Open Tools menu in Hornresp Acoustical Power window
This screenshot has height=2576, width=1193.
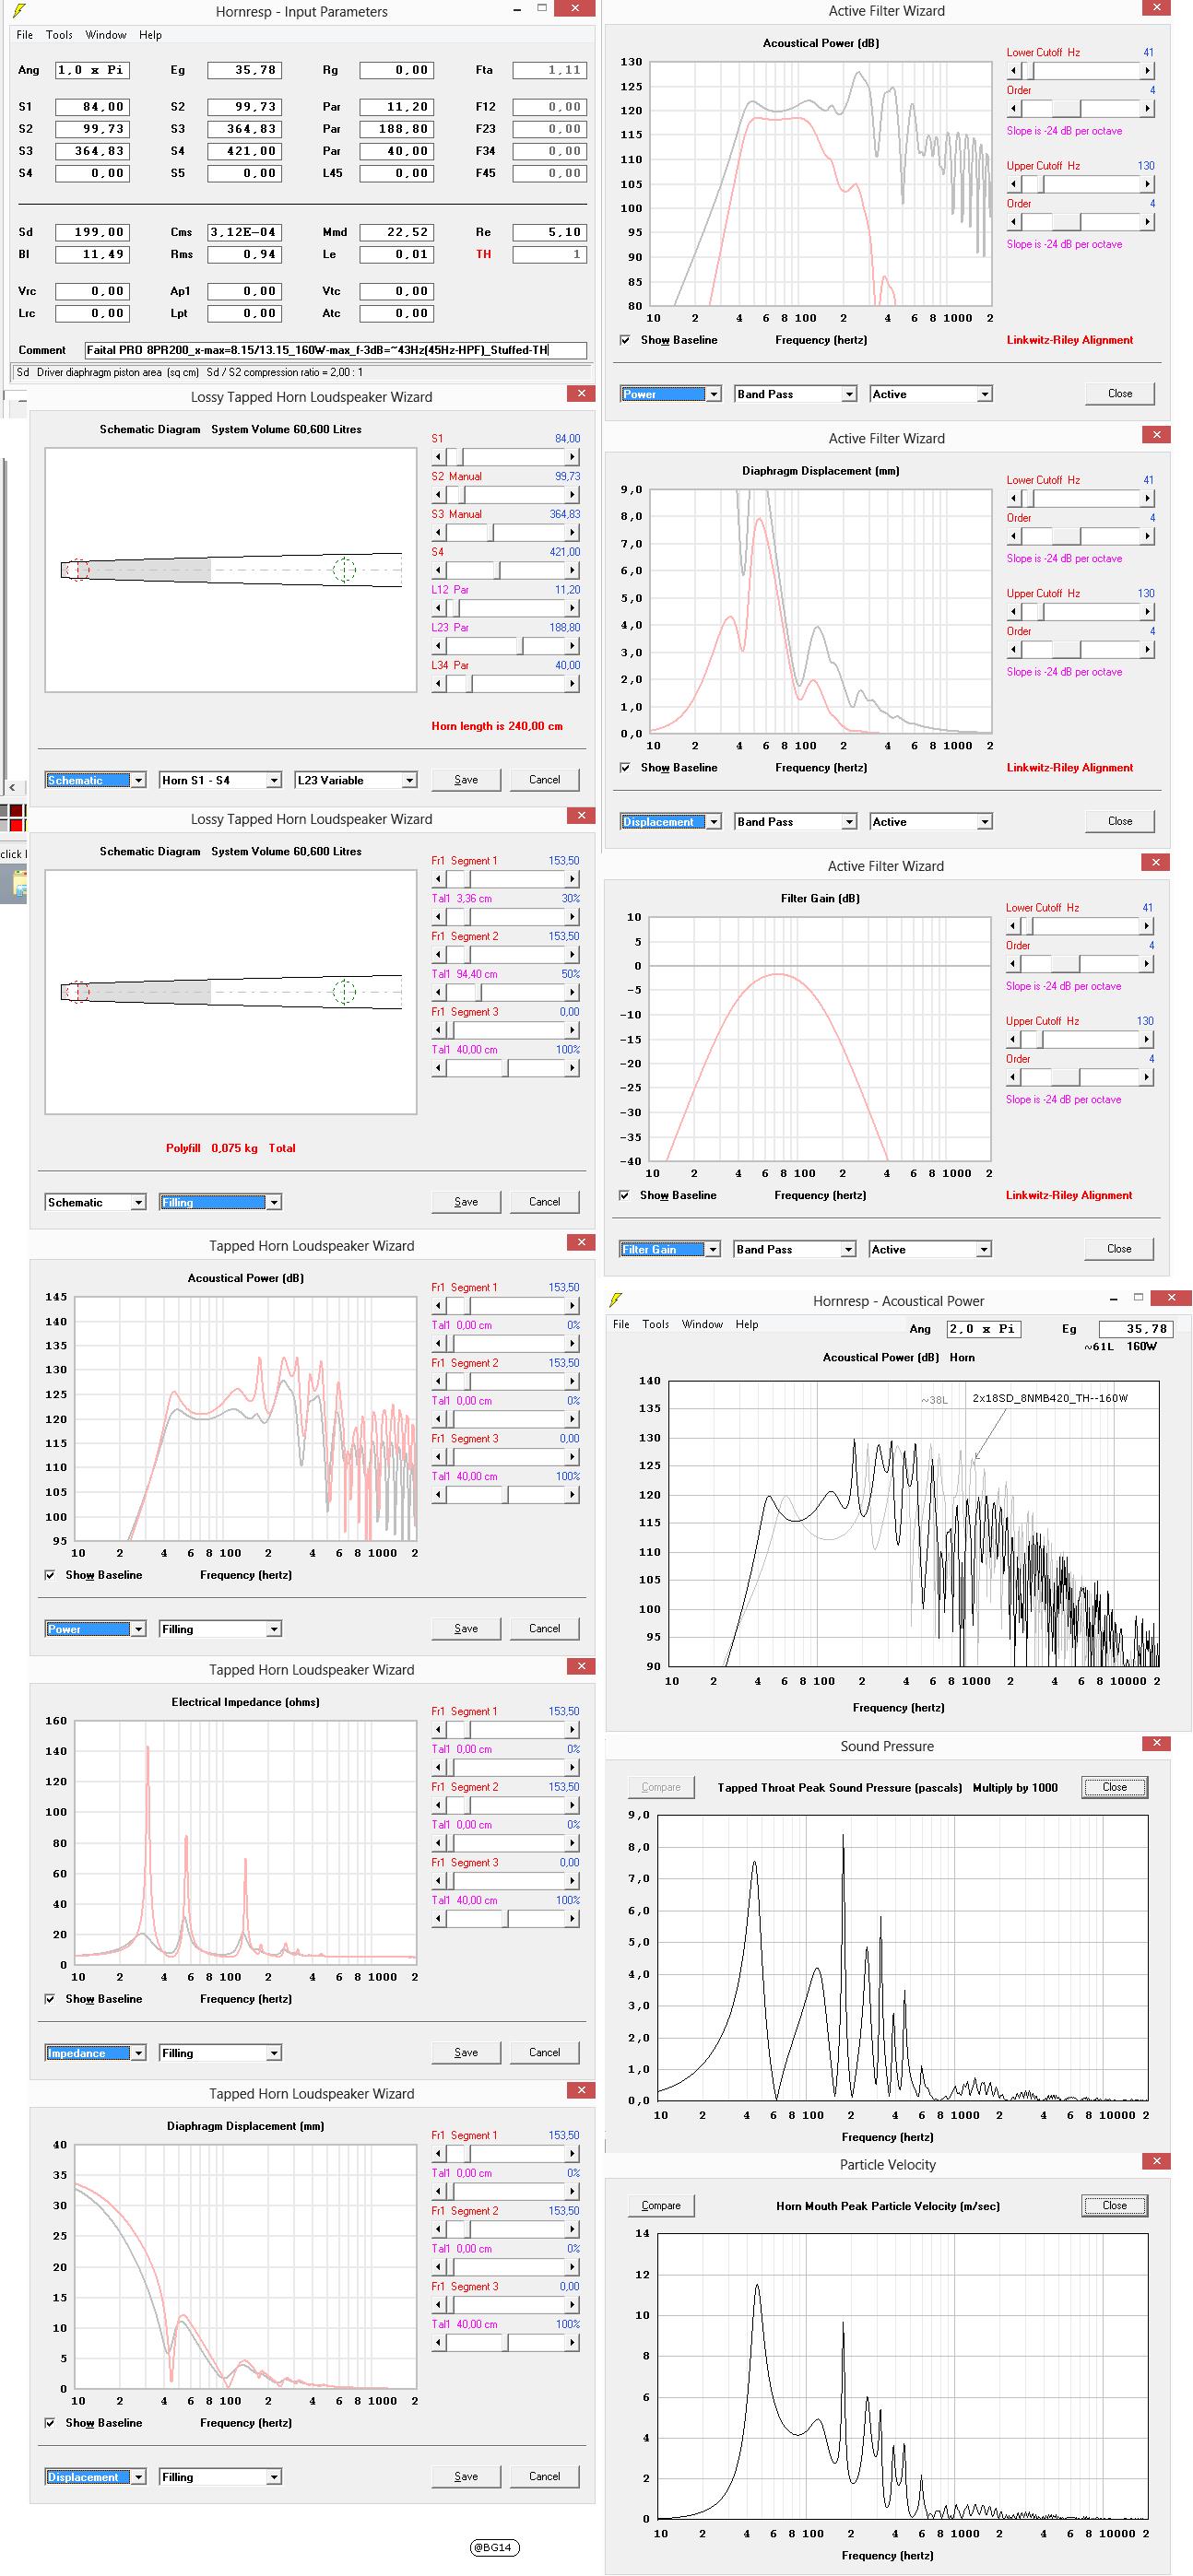656,1324
